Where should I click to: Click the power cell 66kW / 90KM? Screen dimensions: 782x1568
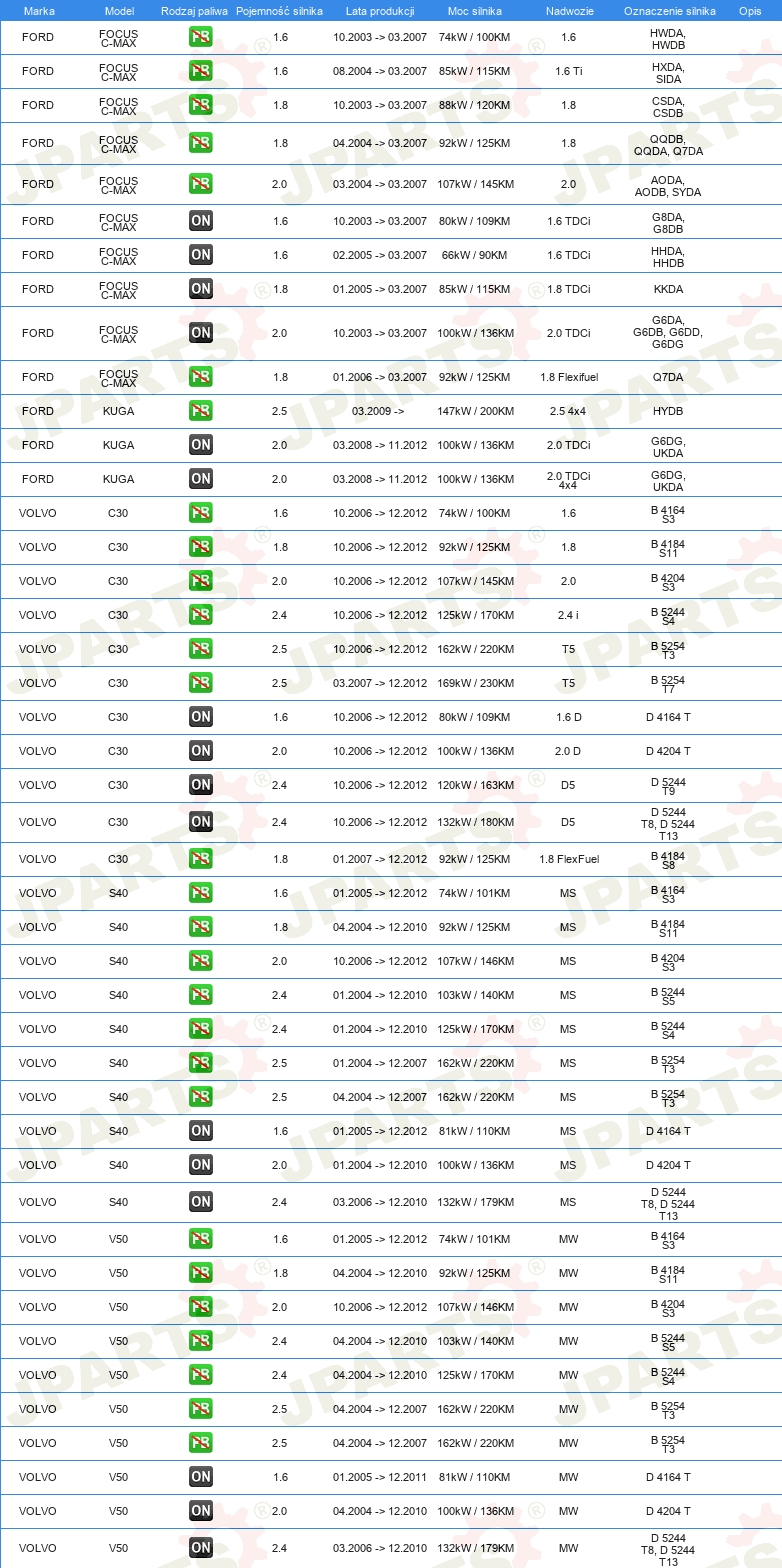475,256
